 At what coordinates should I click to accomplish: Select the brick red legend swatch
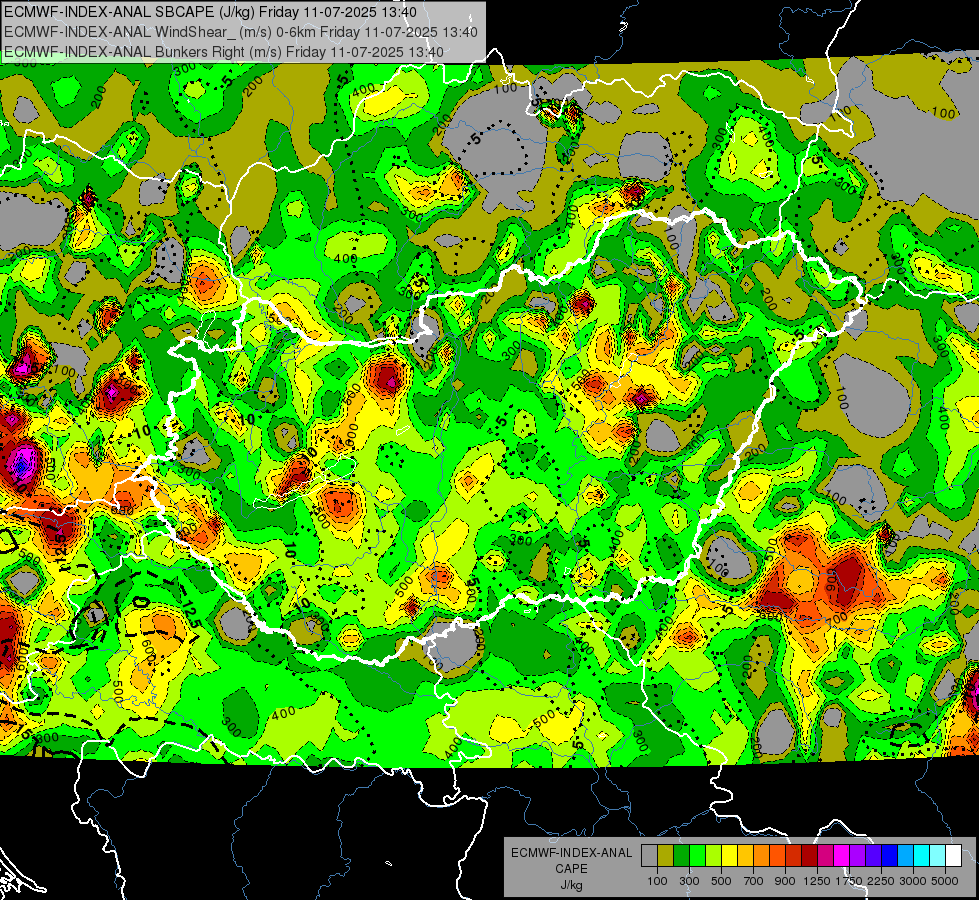(794, 856)
